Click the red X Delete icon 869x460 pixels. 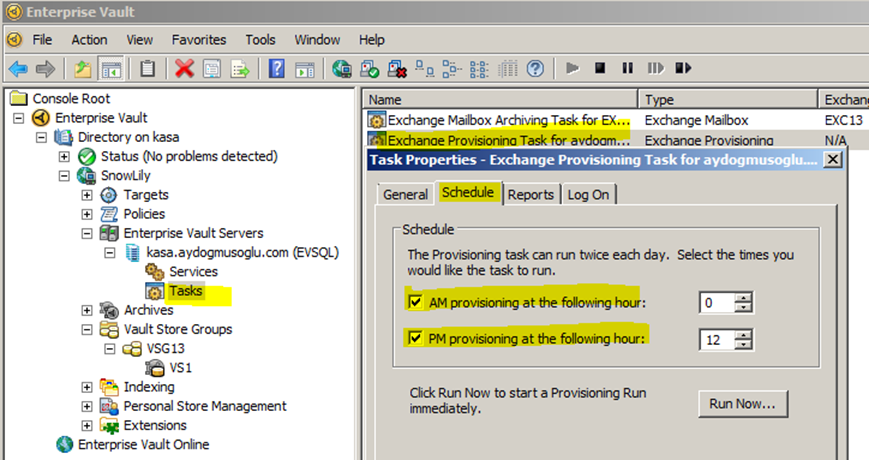(x=185, y=69)
